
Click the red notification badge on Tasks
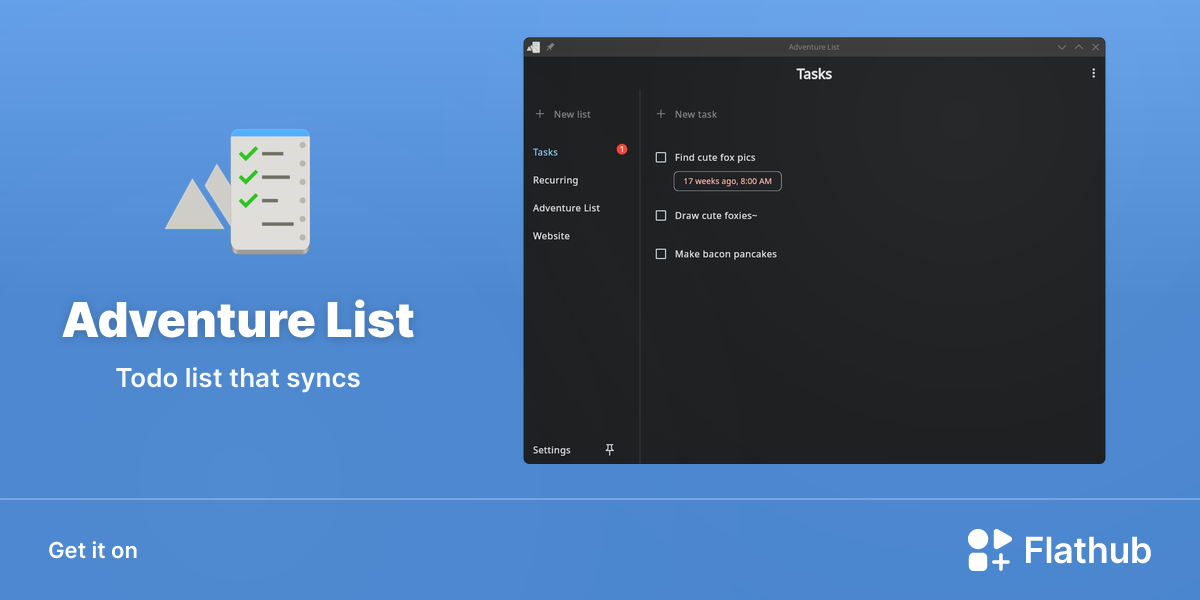pyautogui.click(x=622, y=149)
